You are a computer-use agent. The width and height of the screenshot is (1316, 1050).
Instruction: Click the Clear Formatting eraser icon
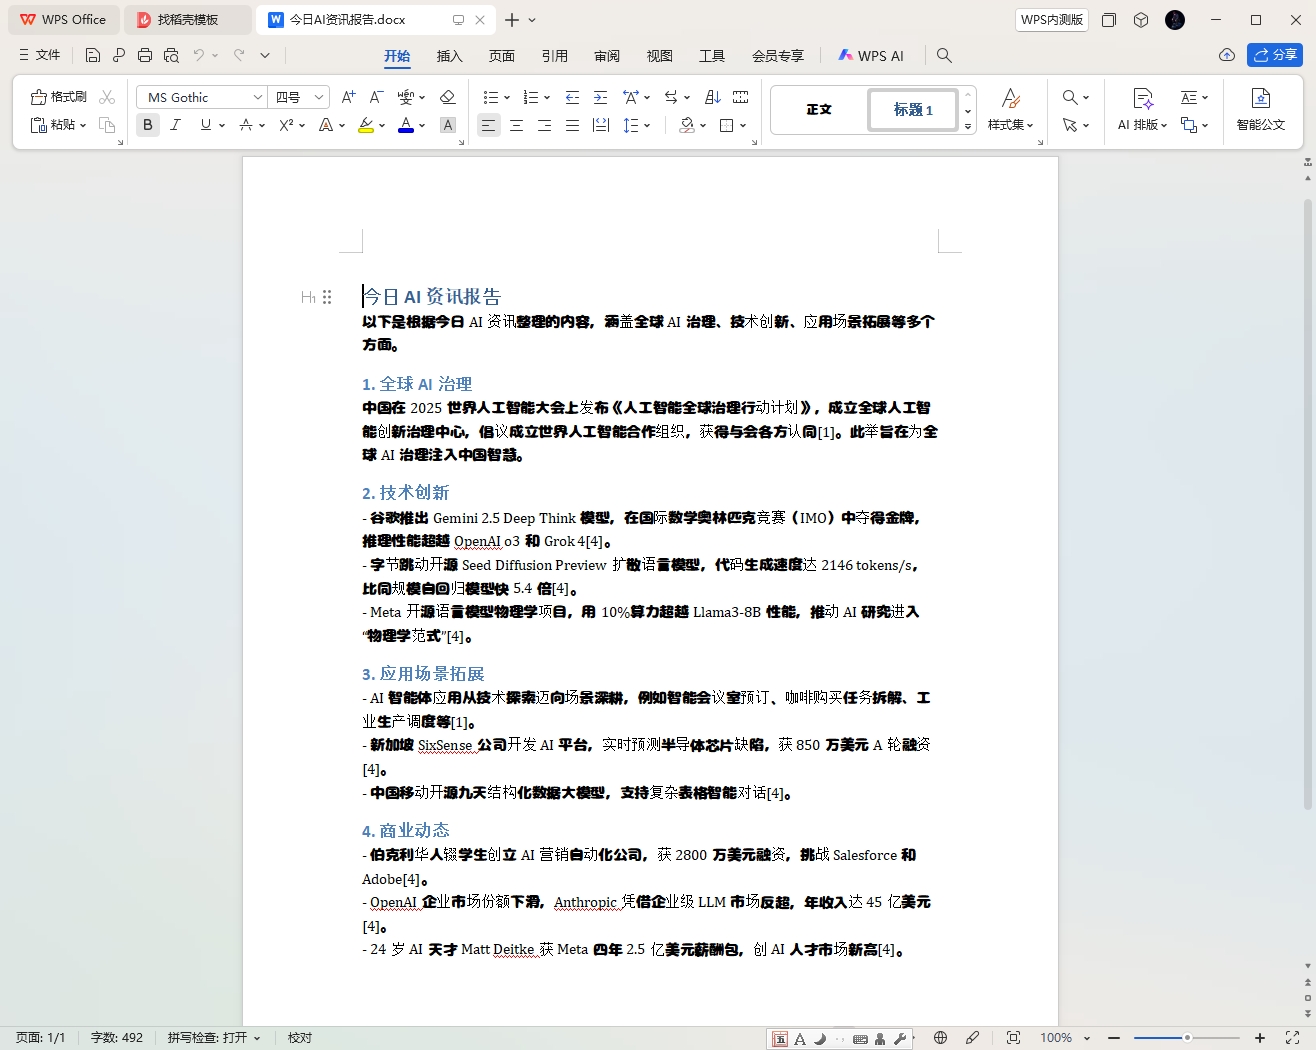click(447, 97)
